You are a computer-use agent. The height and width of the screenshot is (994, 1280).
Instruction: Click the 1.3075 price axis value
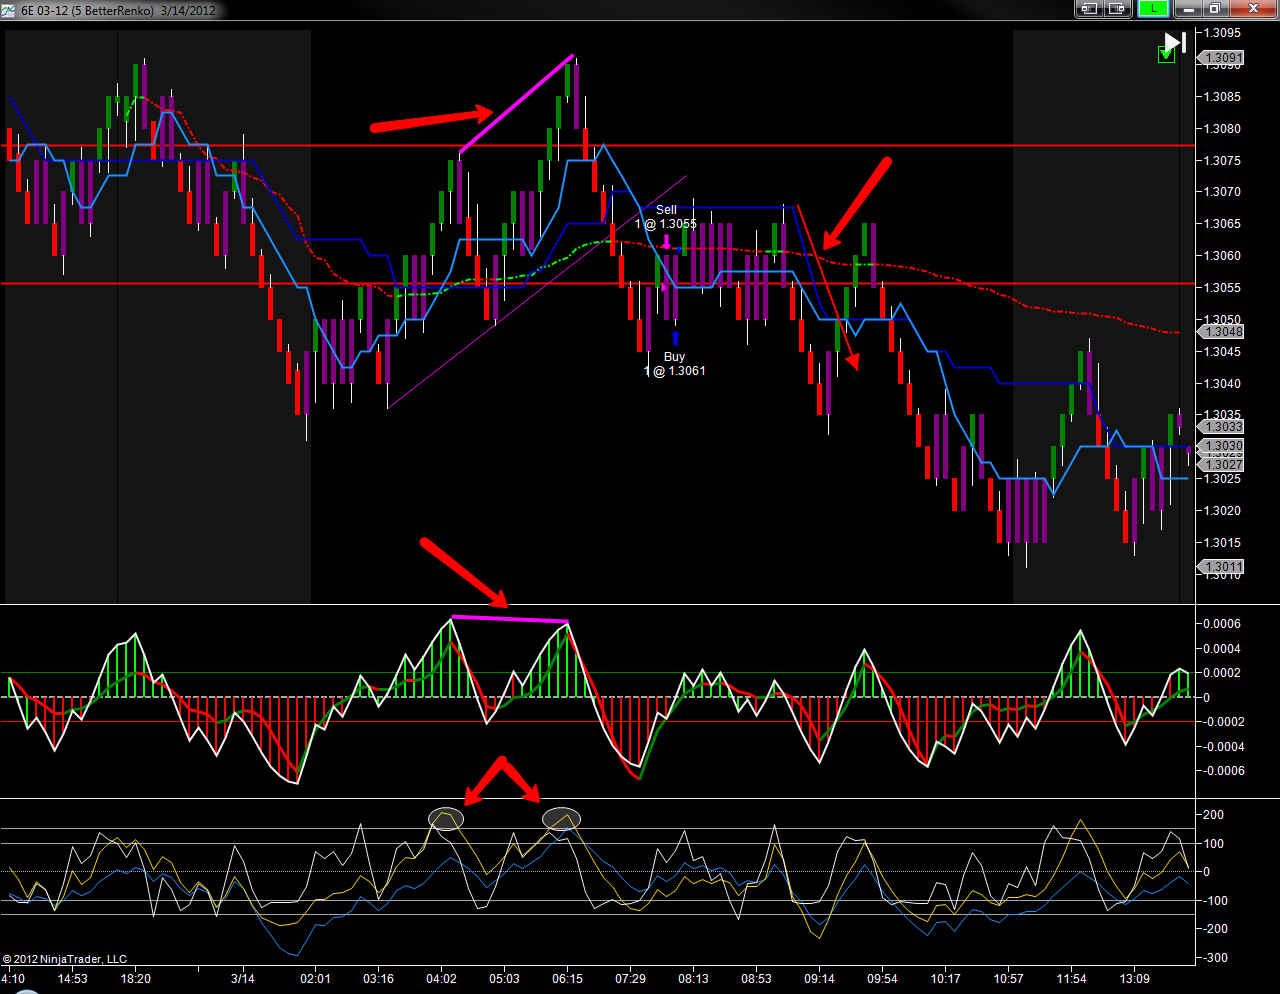pos(1222,160)
